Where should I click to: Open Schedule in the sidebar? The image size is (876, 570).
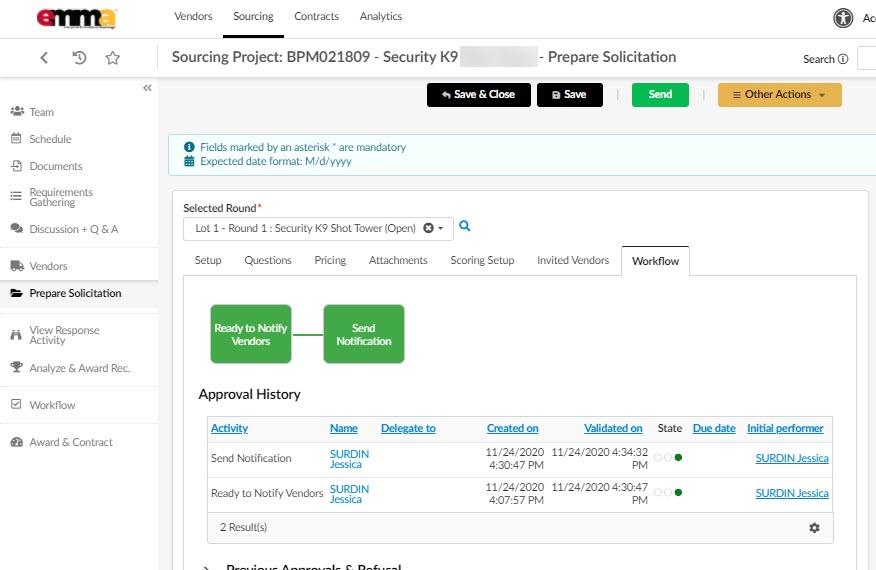50,139
